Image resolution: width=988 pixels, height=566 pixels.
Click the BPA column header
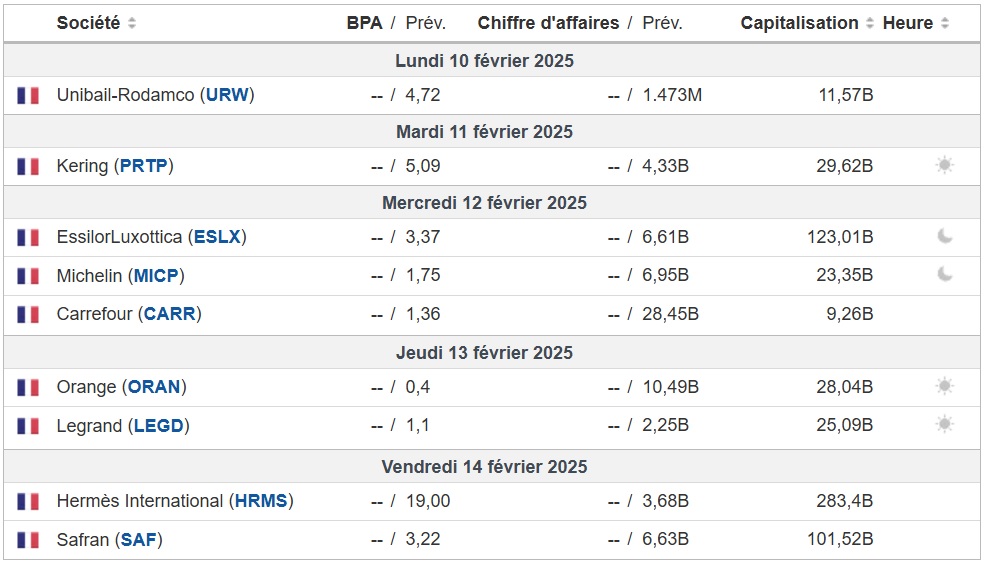click(364, 23)
